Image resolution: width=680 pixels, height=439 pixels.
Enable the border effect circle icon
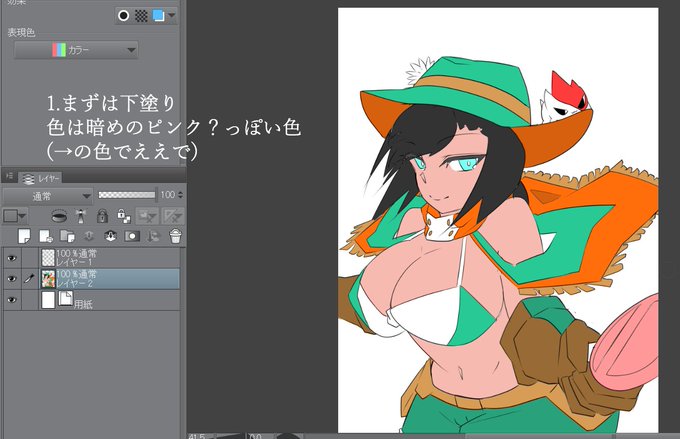[124, 16]
